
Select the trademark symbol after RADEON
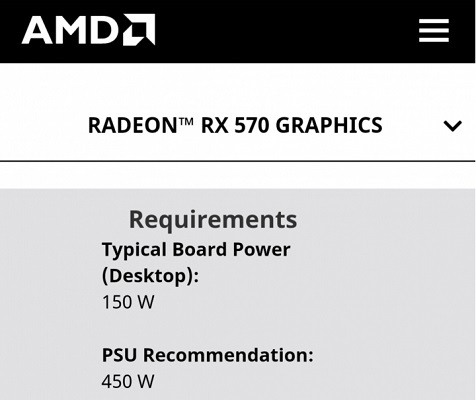pyautogui.click(x=186, y=121)
